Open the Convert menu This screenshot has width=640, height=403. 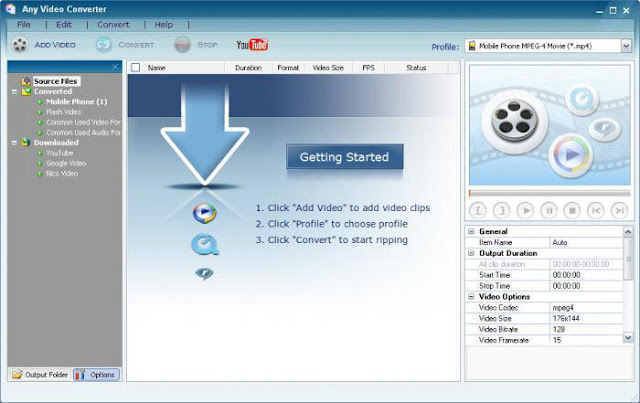[x=113, y=24]
